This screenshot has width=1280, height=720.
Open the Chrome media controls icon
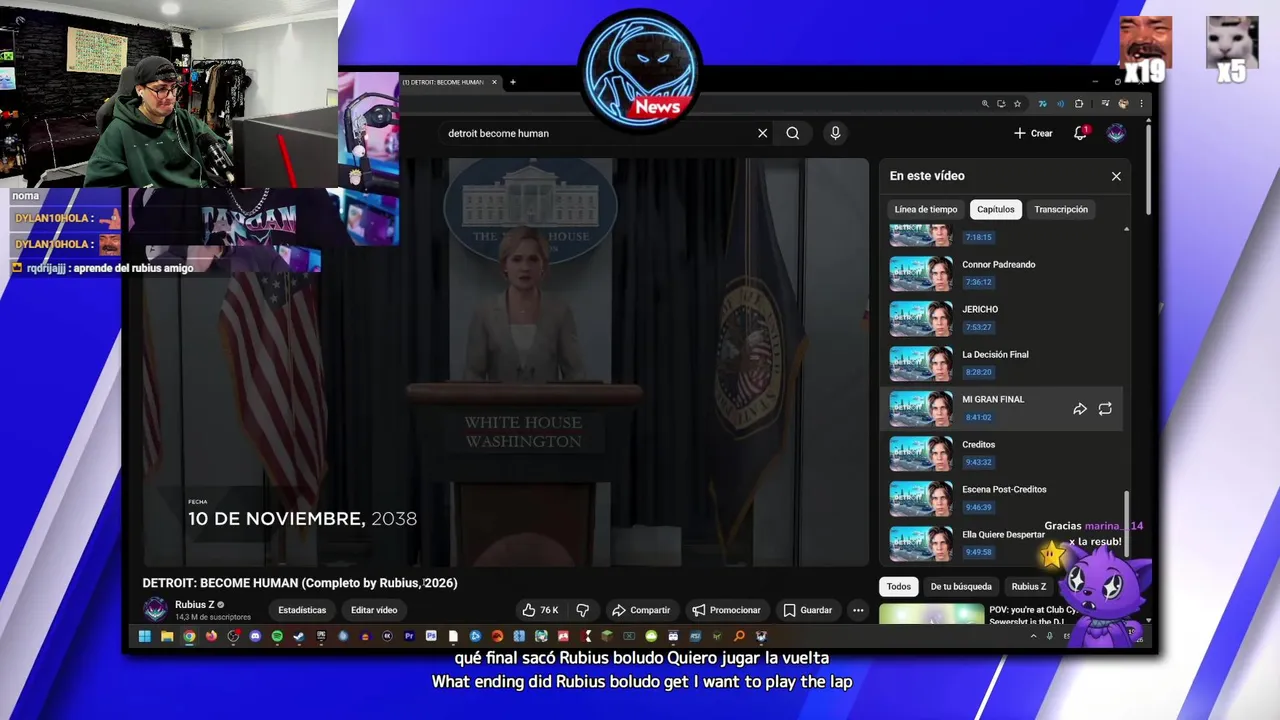(1105, 104)
